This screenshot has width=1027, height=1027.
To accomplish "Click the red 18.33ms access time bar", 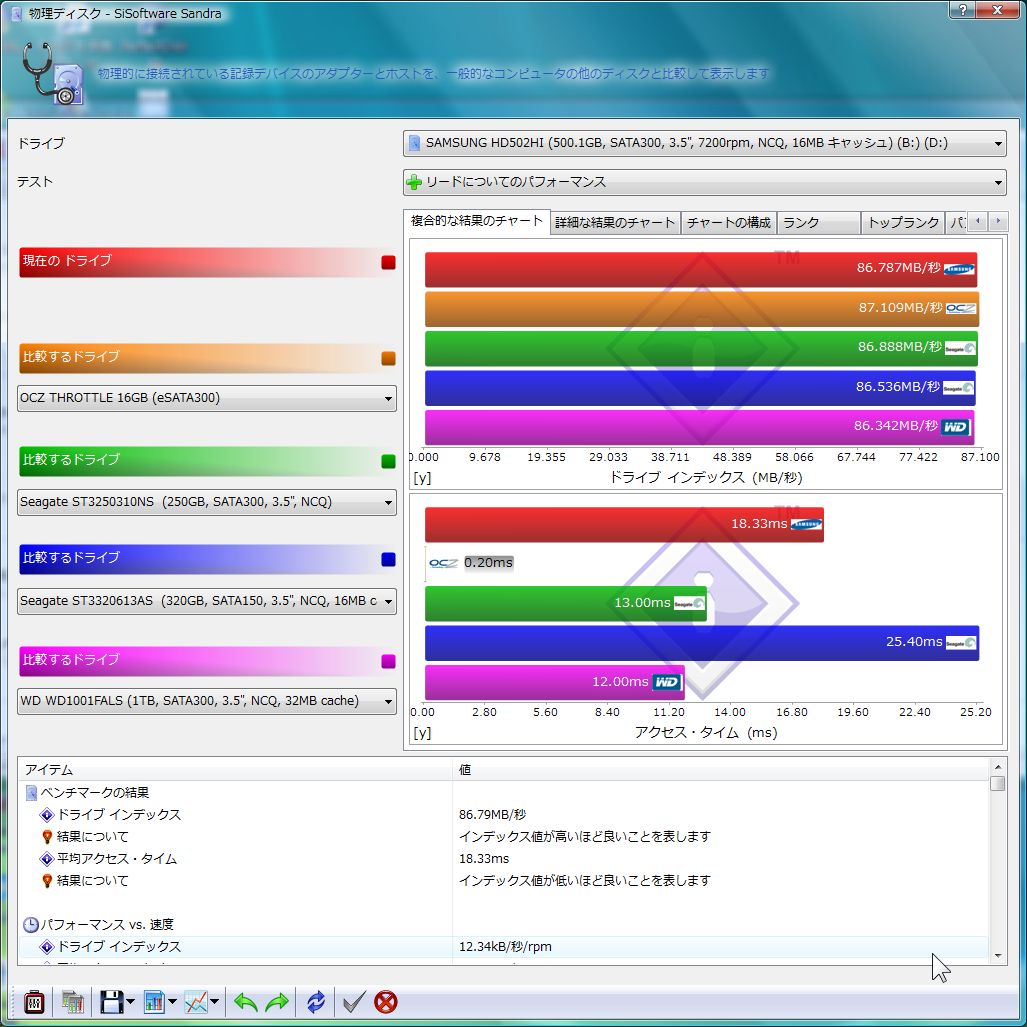I will point(624,525).
